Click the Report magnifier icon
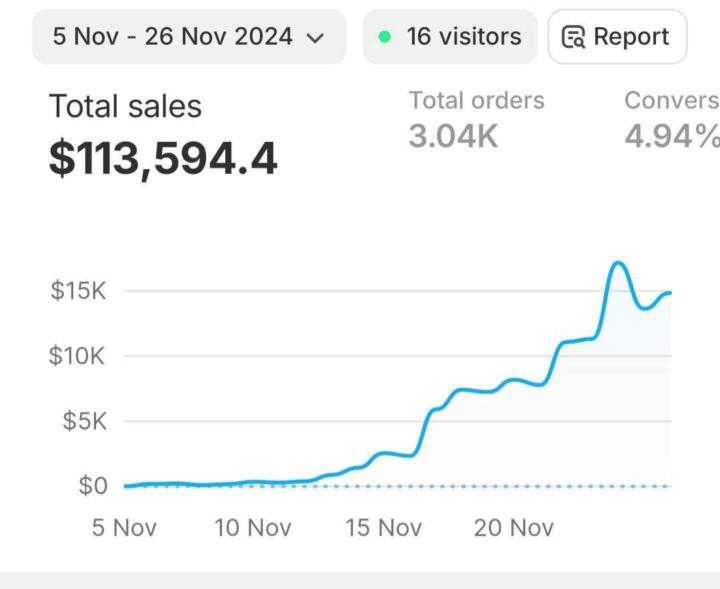The image size is (720, 589). pos(574,38)
